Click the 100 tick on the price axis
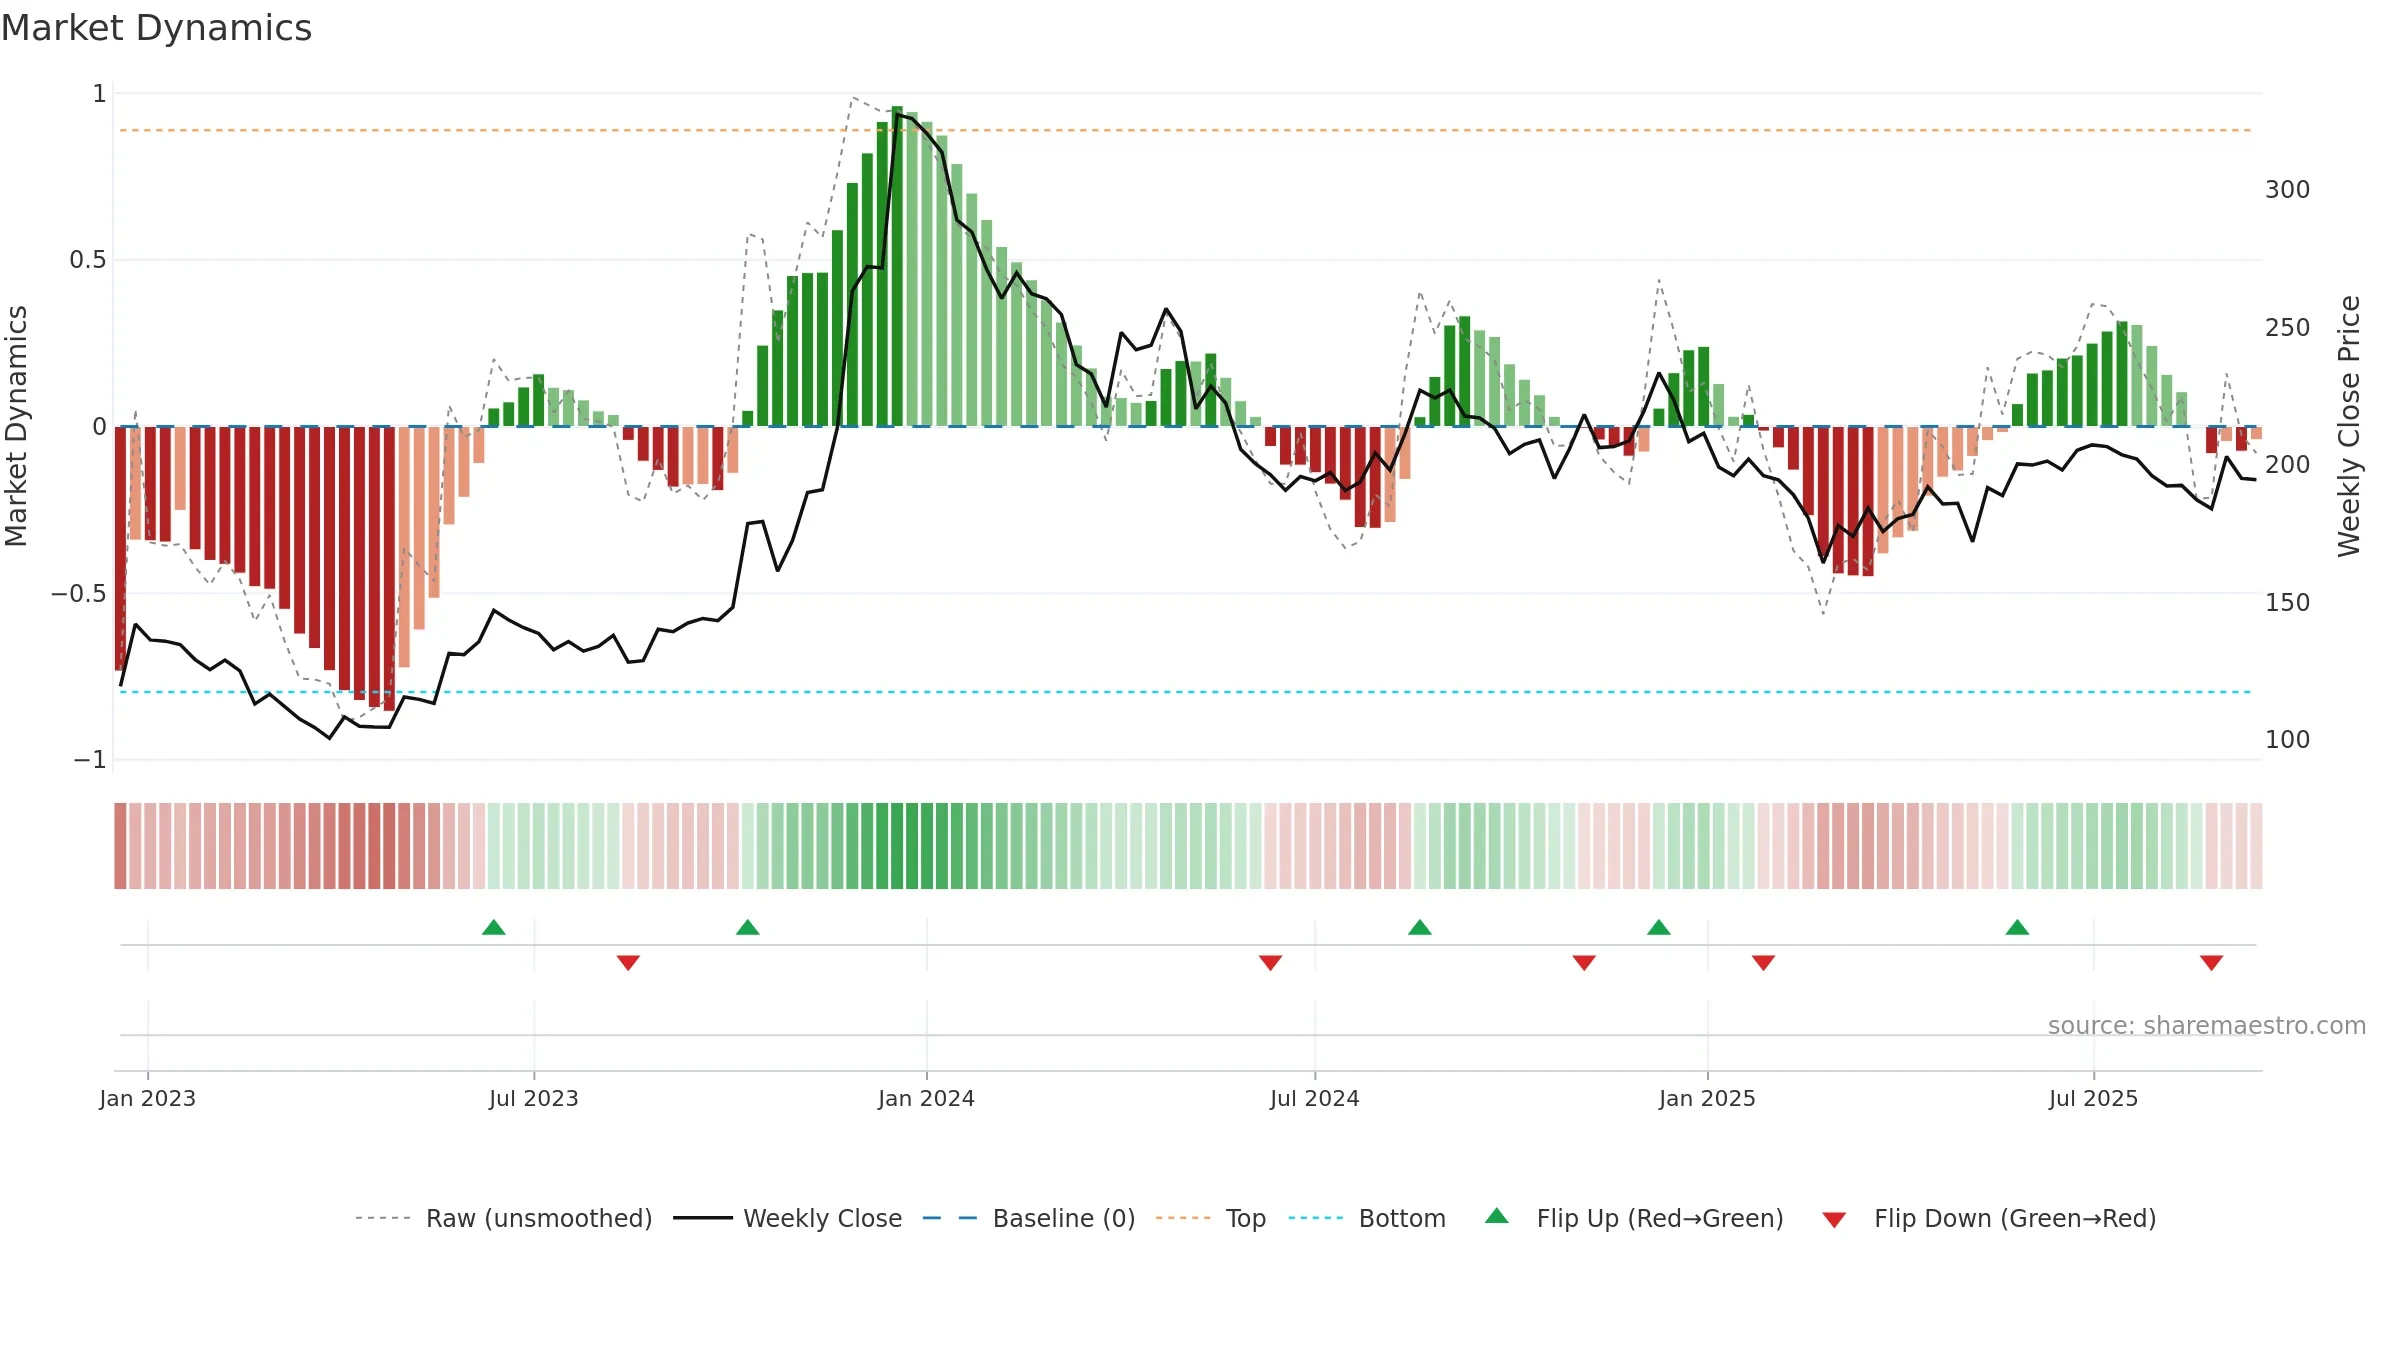 point(2287,740)
